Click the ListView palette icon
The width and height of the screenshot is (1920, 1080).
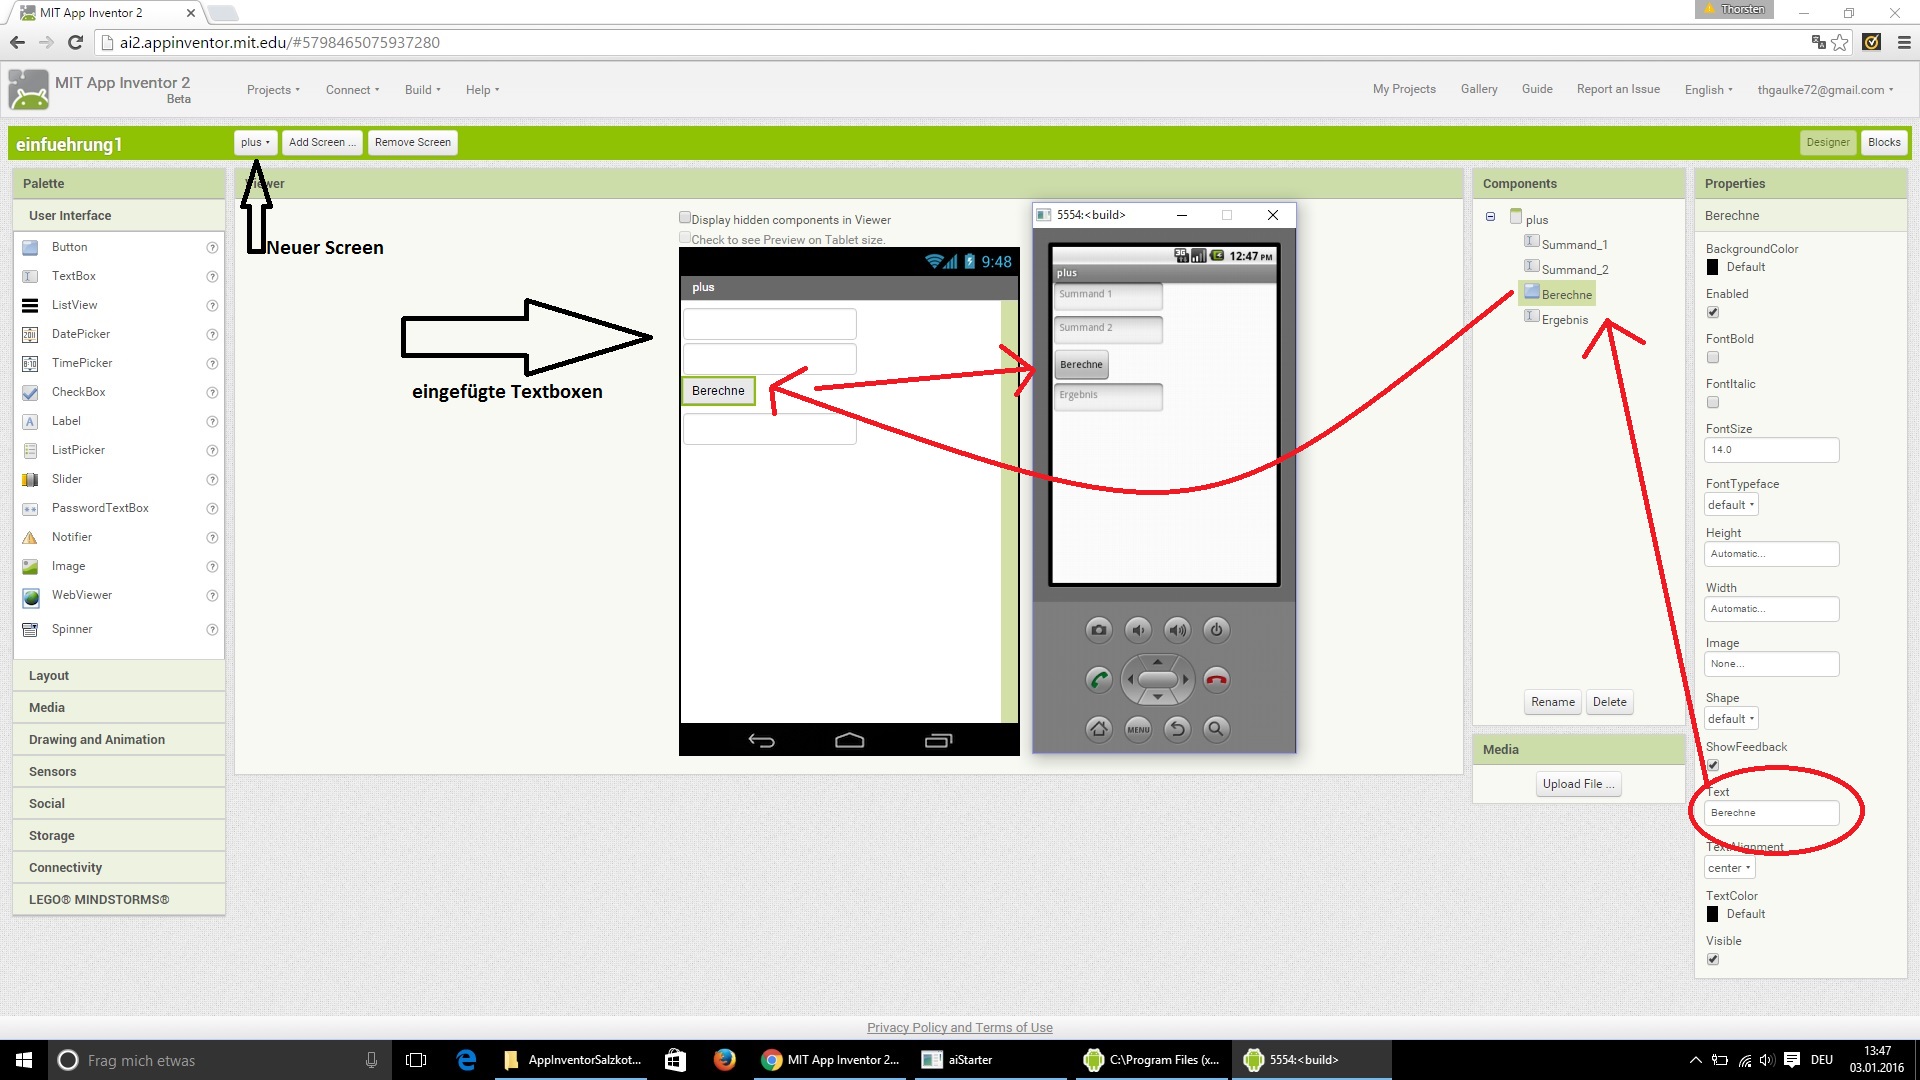click(30, 305)
